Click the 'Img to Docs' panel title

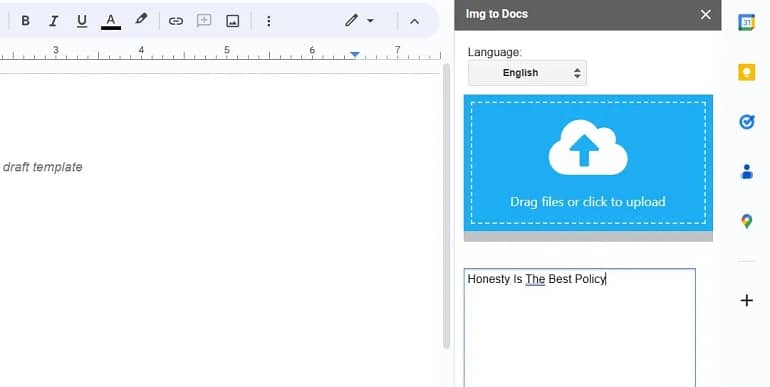click(x=496, y=14)
